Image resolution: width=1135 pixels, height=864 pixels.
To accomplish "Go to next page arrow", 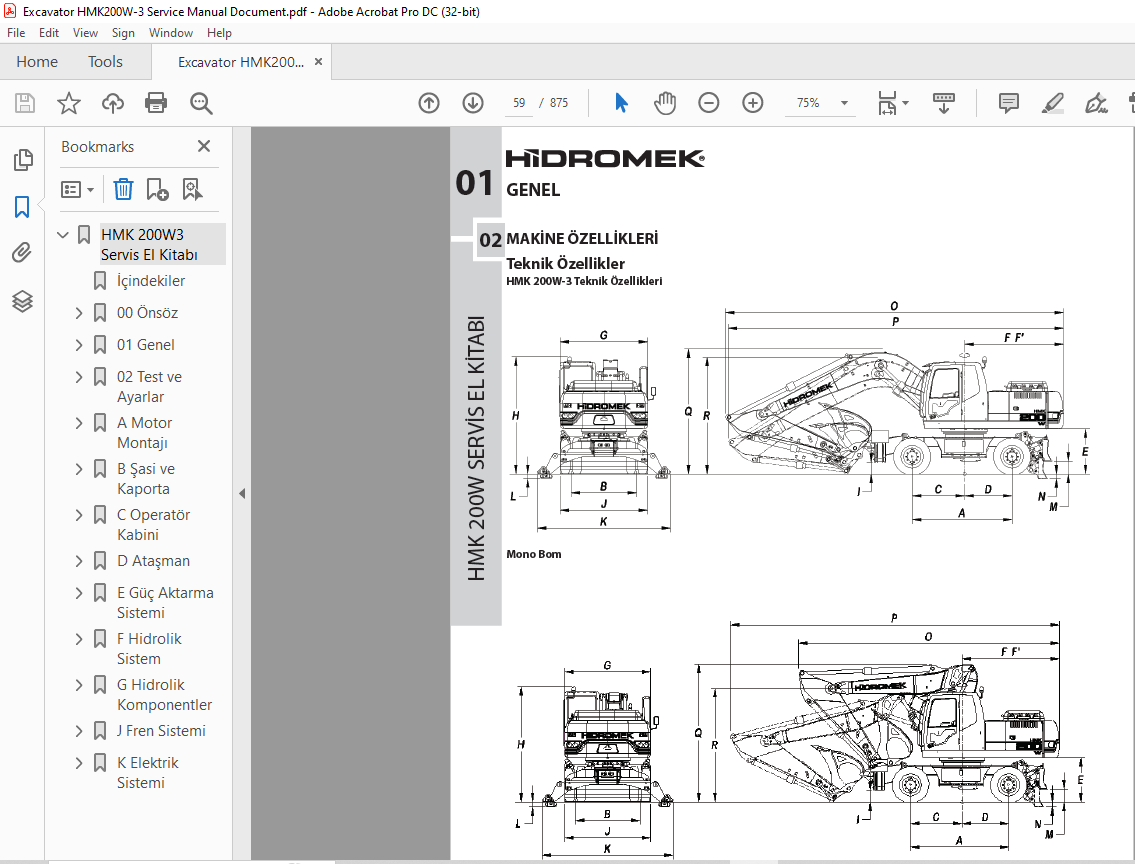I will [x=473, y=103].
